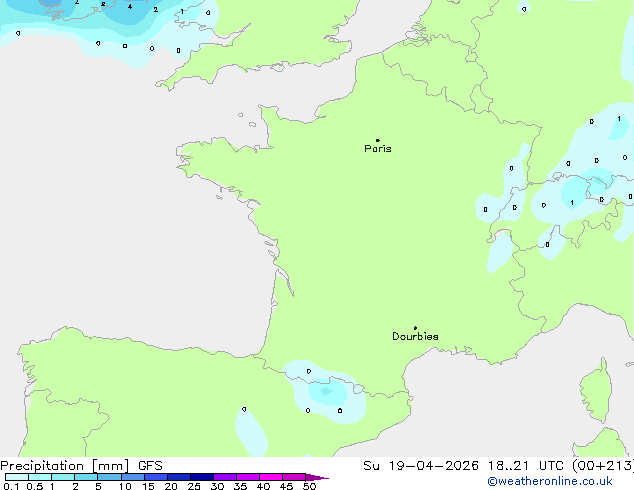The width and height of the screenshot is (634, 490).
Task: Click the Paris city label
Action: click(x=378, y=149)
